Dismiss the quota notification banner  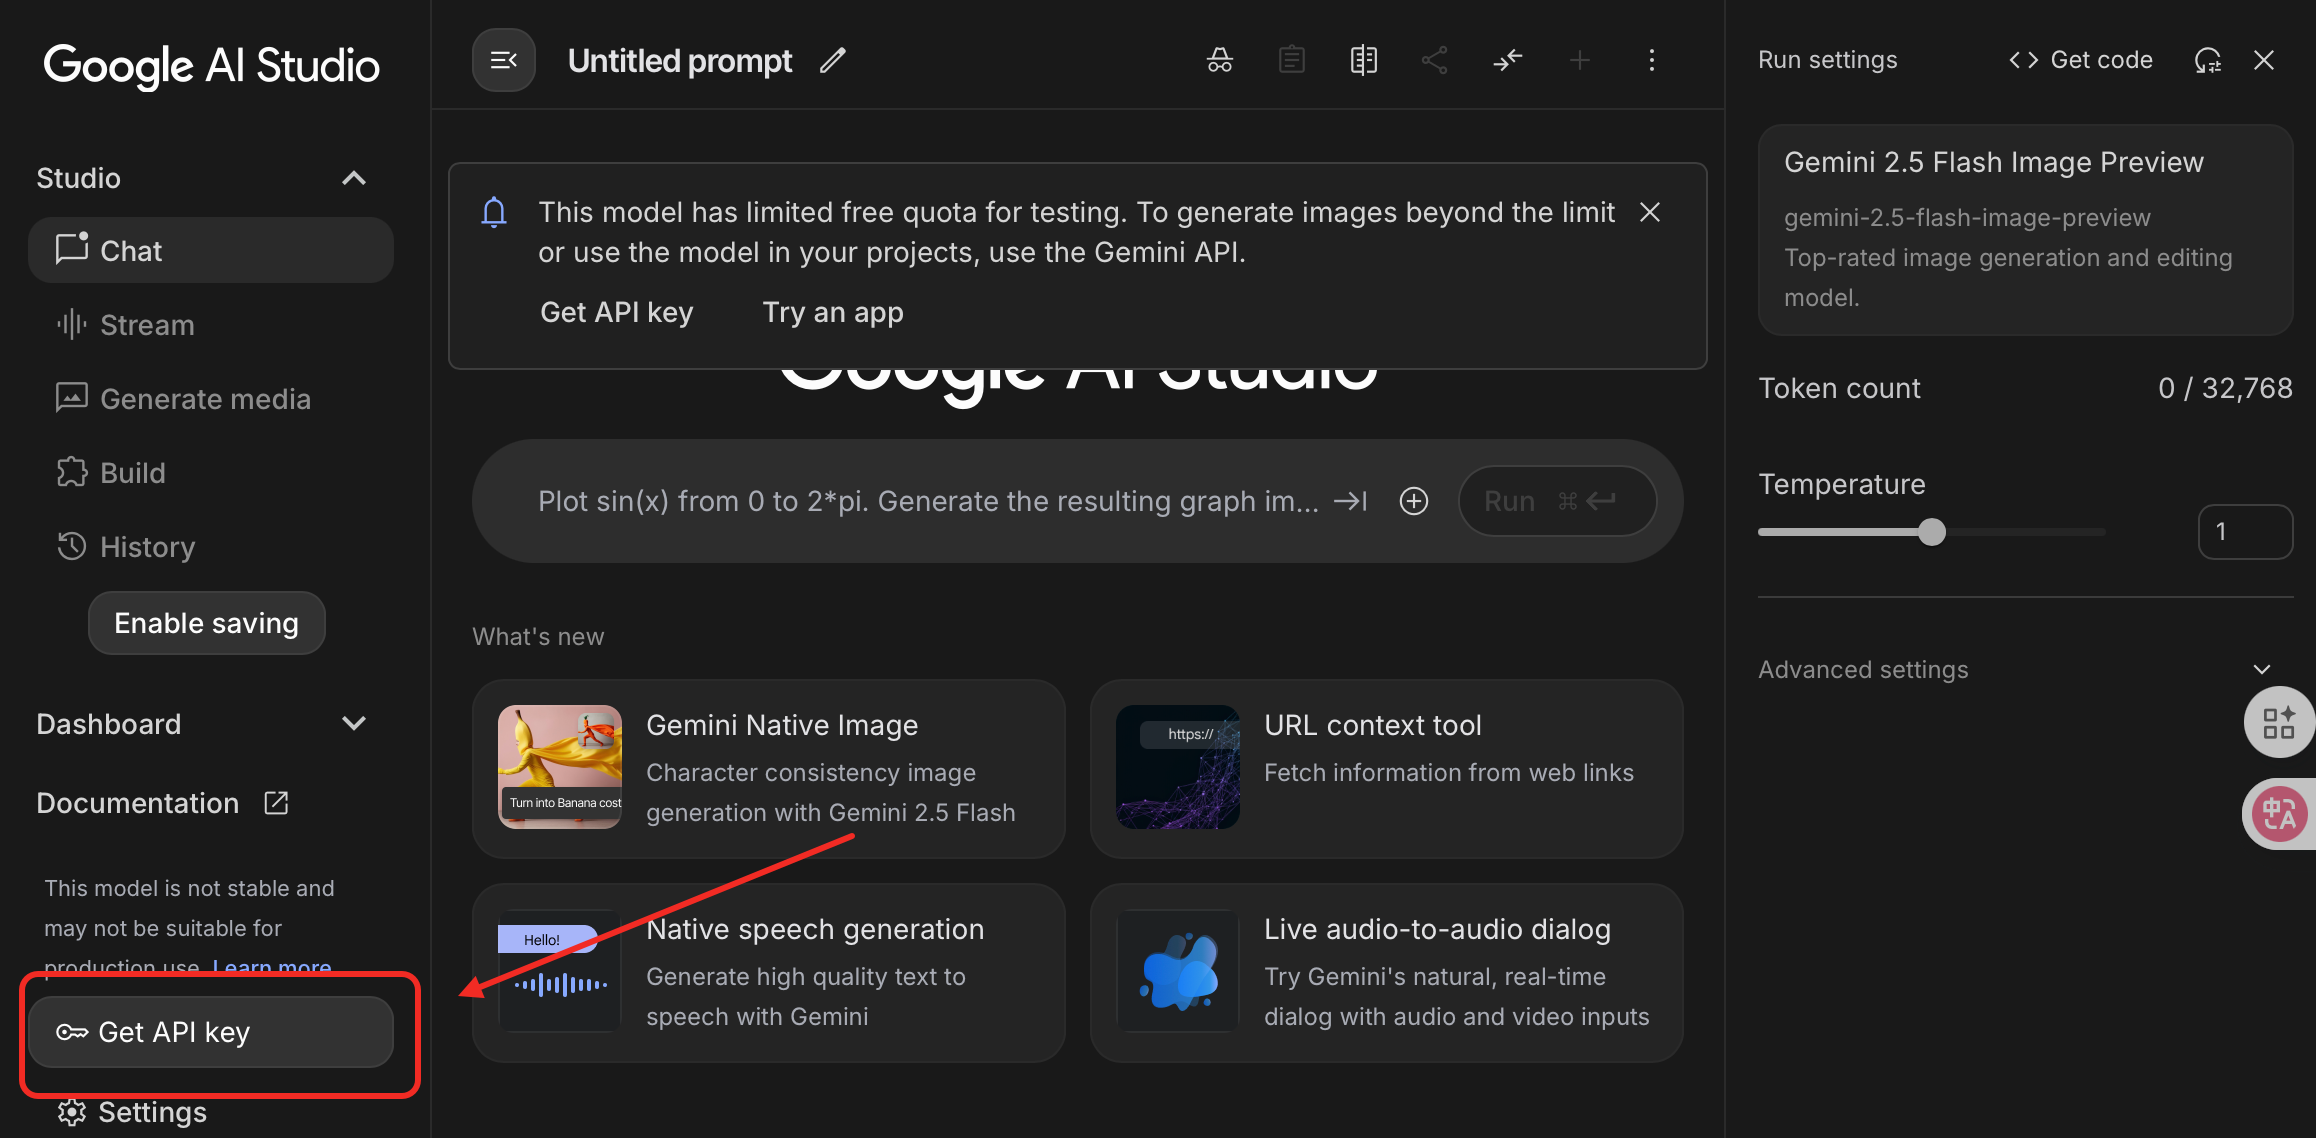point(1650,212)
